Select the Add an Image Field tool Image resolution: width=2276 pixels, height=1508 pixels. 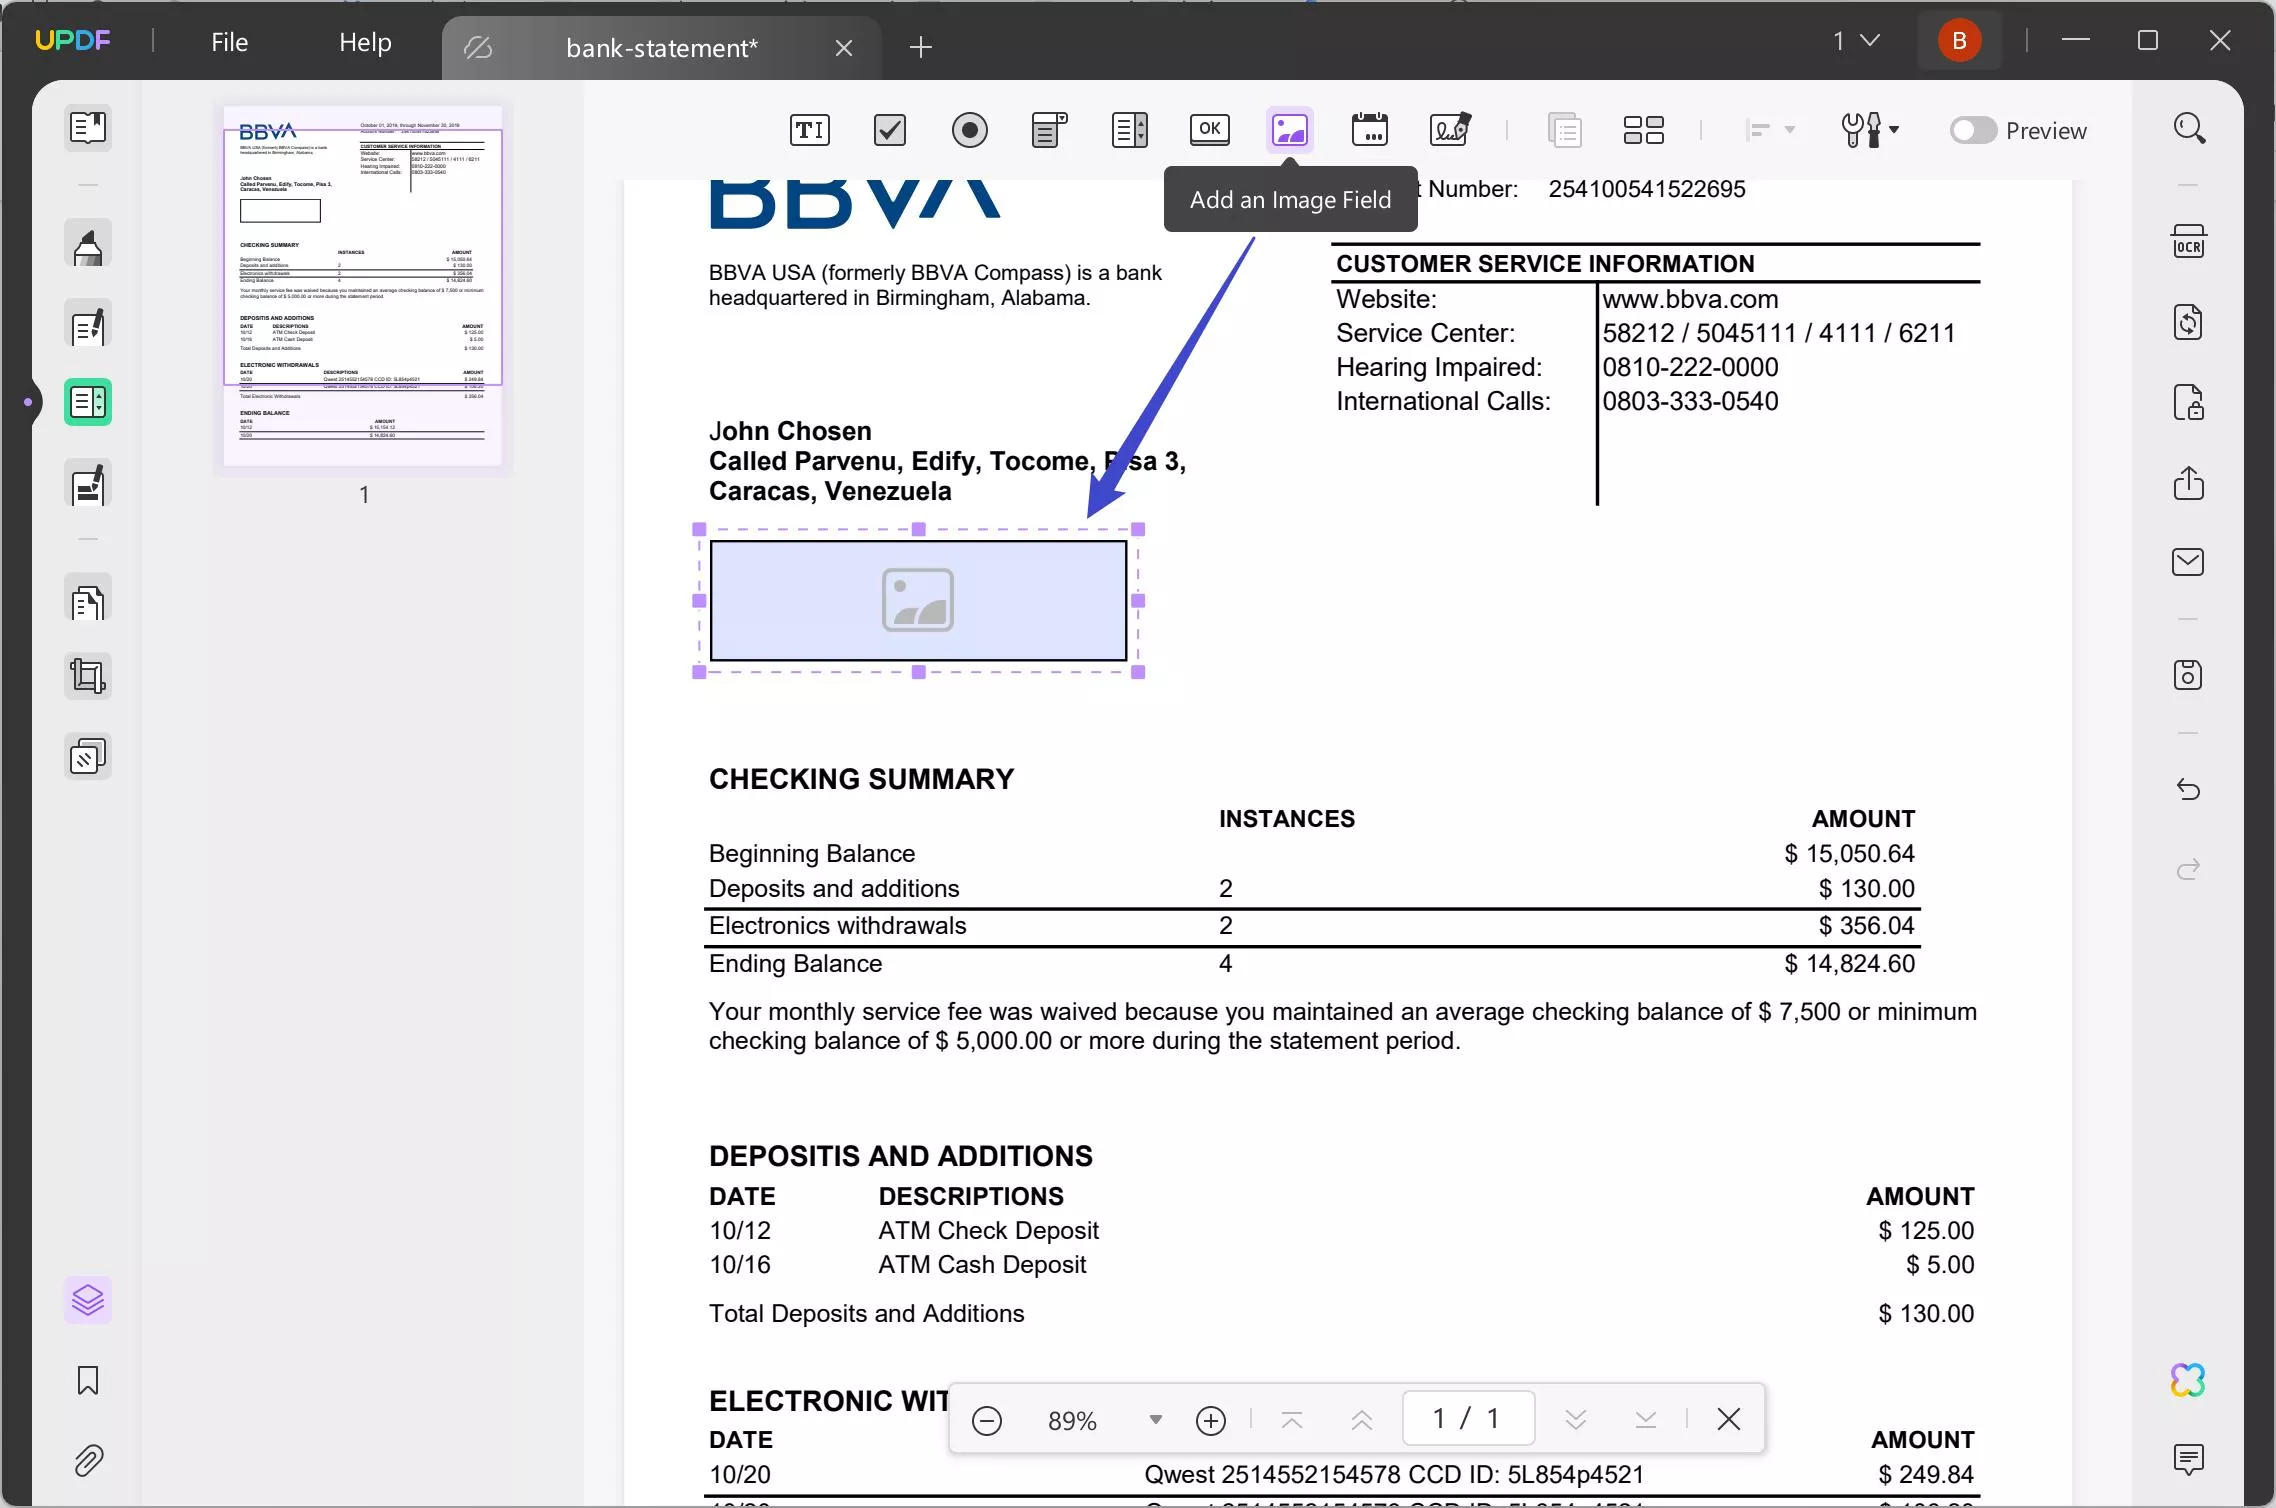point(1289,130)
